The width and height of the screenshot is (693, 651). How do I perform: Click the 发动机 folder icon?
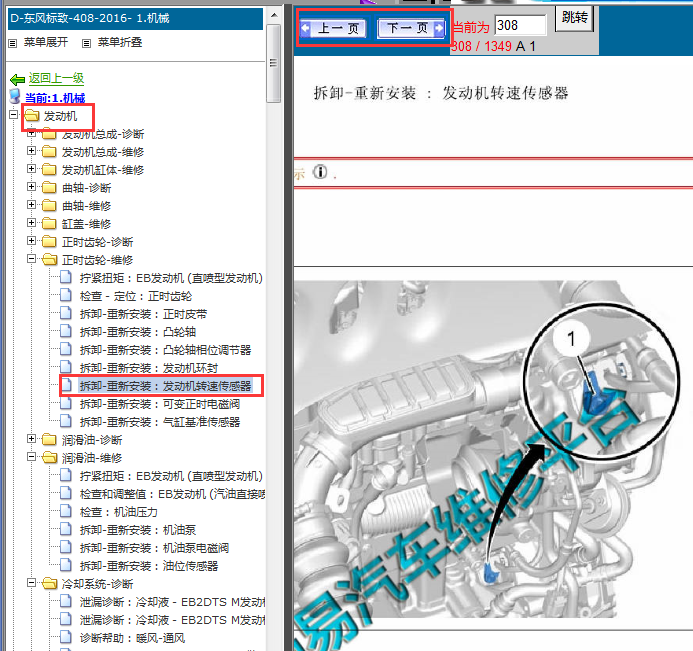point(31,117)
